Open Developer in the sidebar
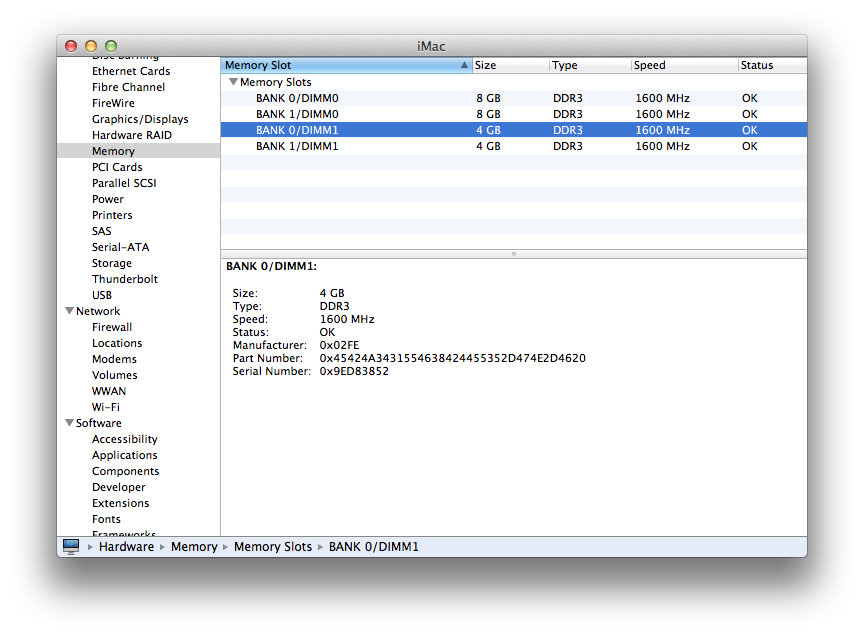Viewport: 864px width, 636px height. [118, 487]
